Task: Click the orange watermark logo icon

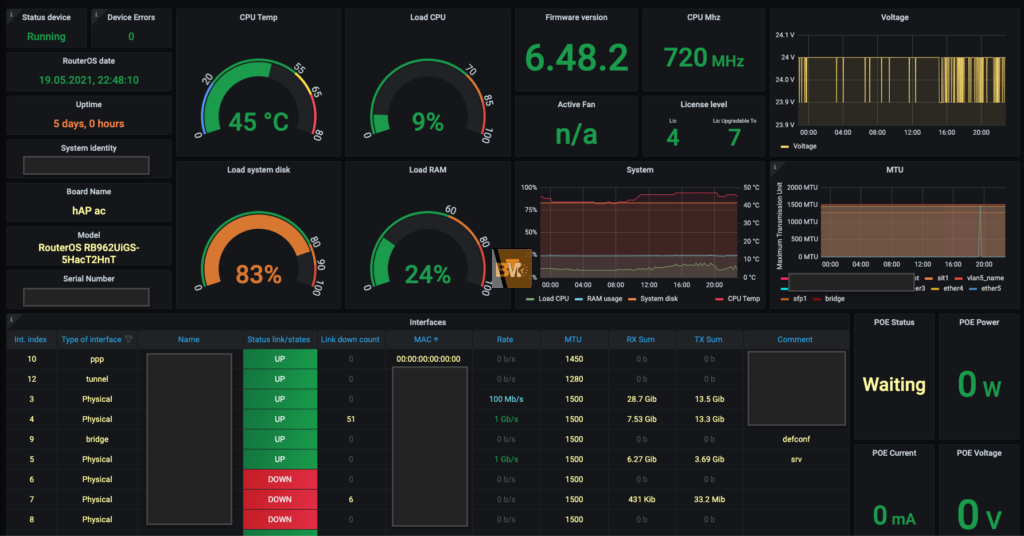Action: point(515,269)
